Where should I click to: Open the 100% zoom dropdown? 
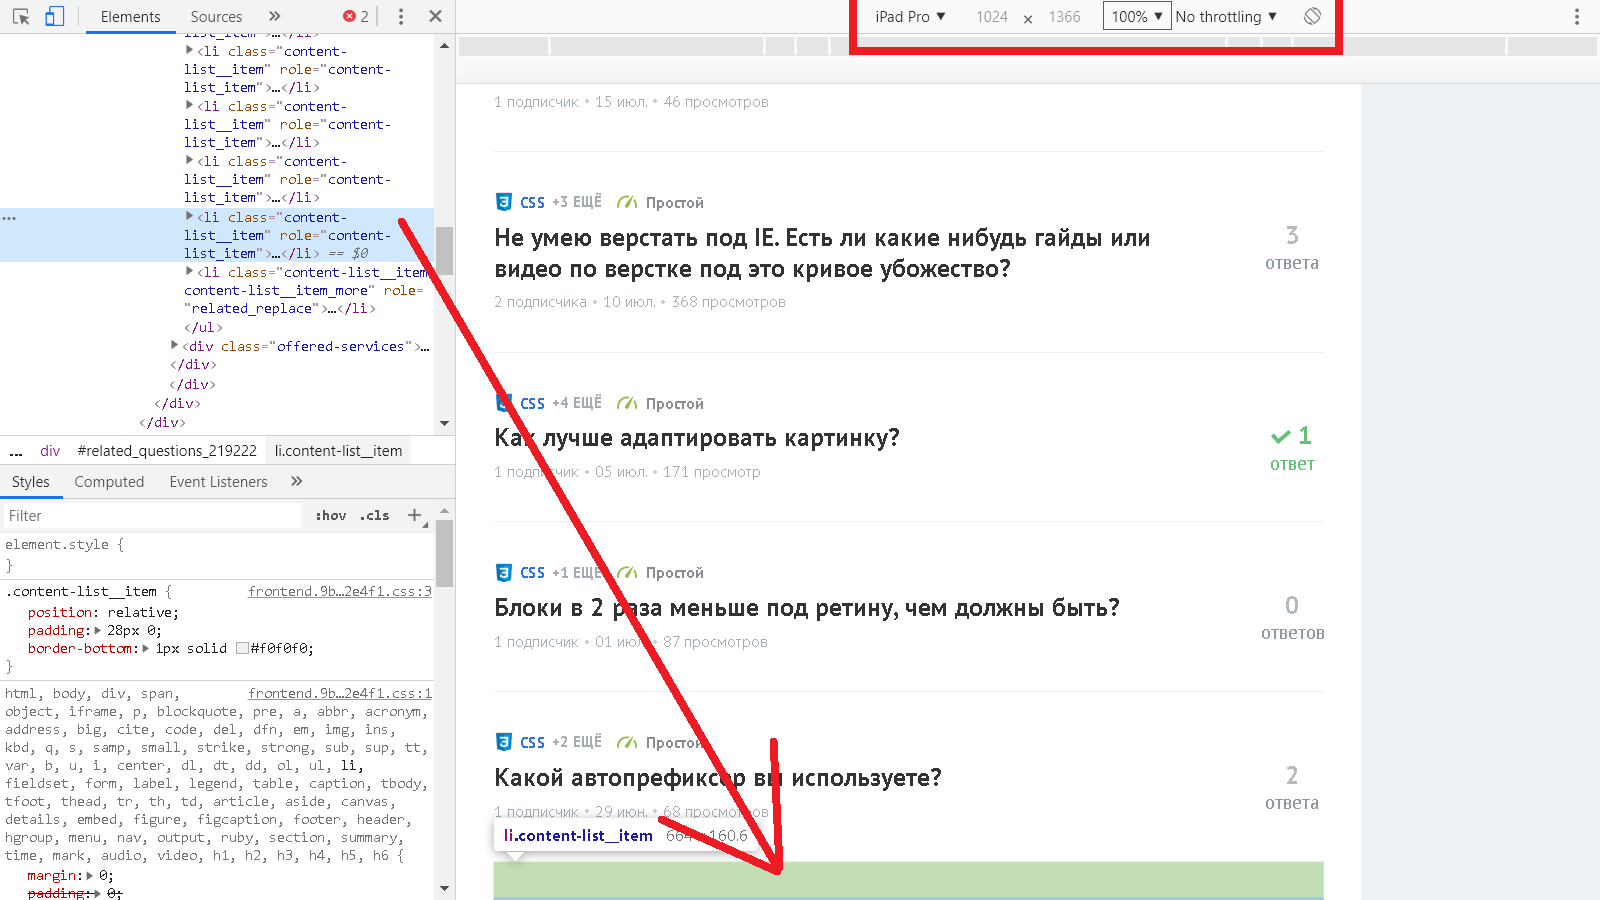1137,16
